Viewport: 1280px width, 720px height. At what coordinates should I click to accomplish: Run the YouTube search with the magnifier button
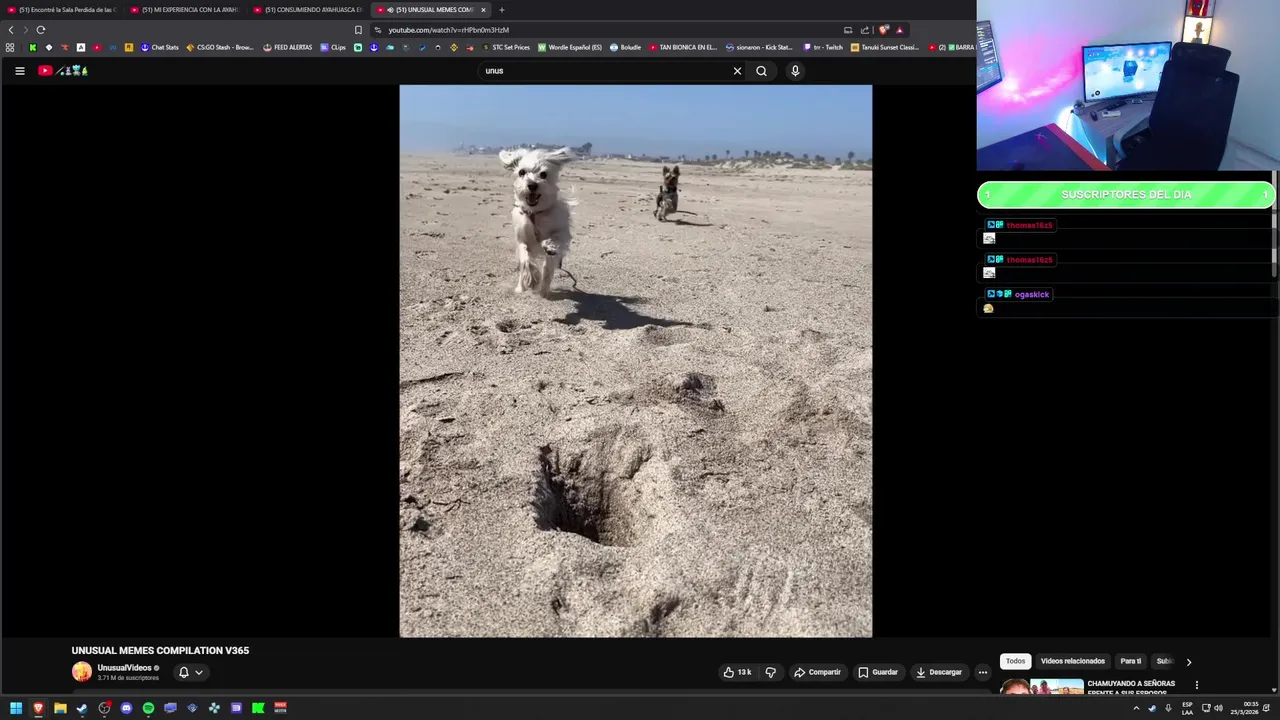pyautogui.click(x=761, y=71)
